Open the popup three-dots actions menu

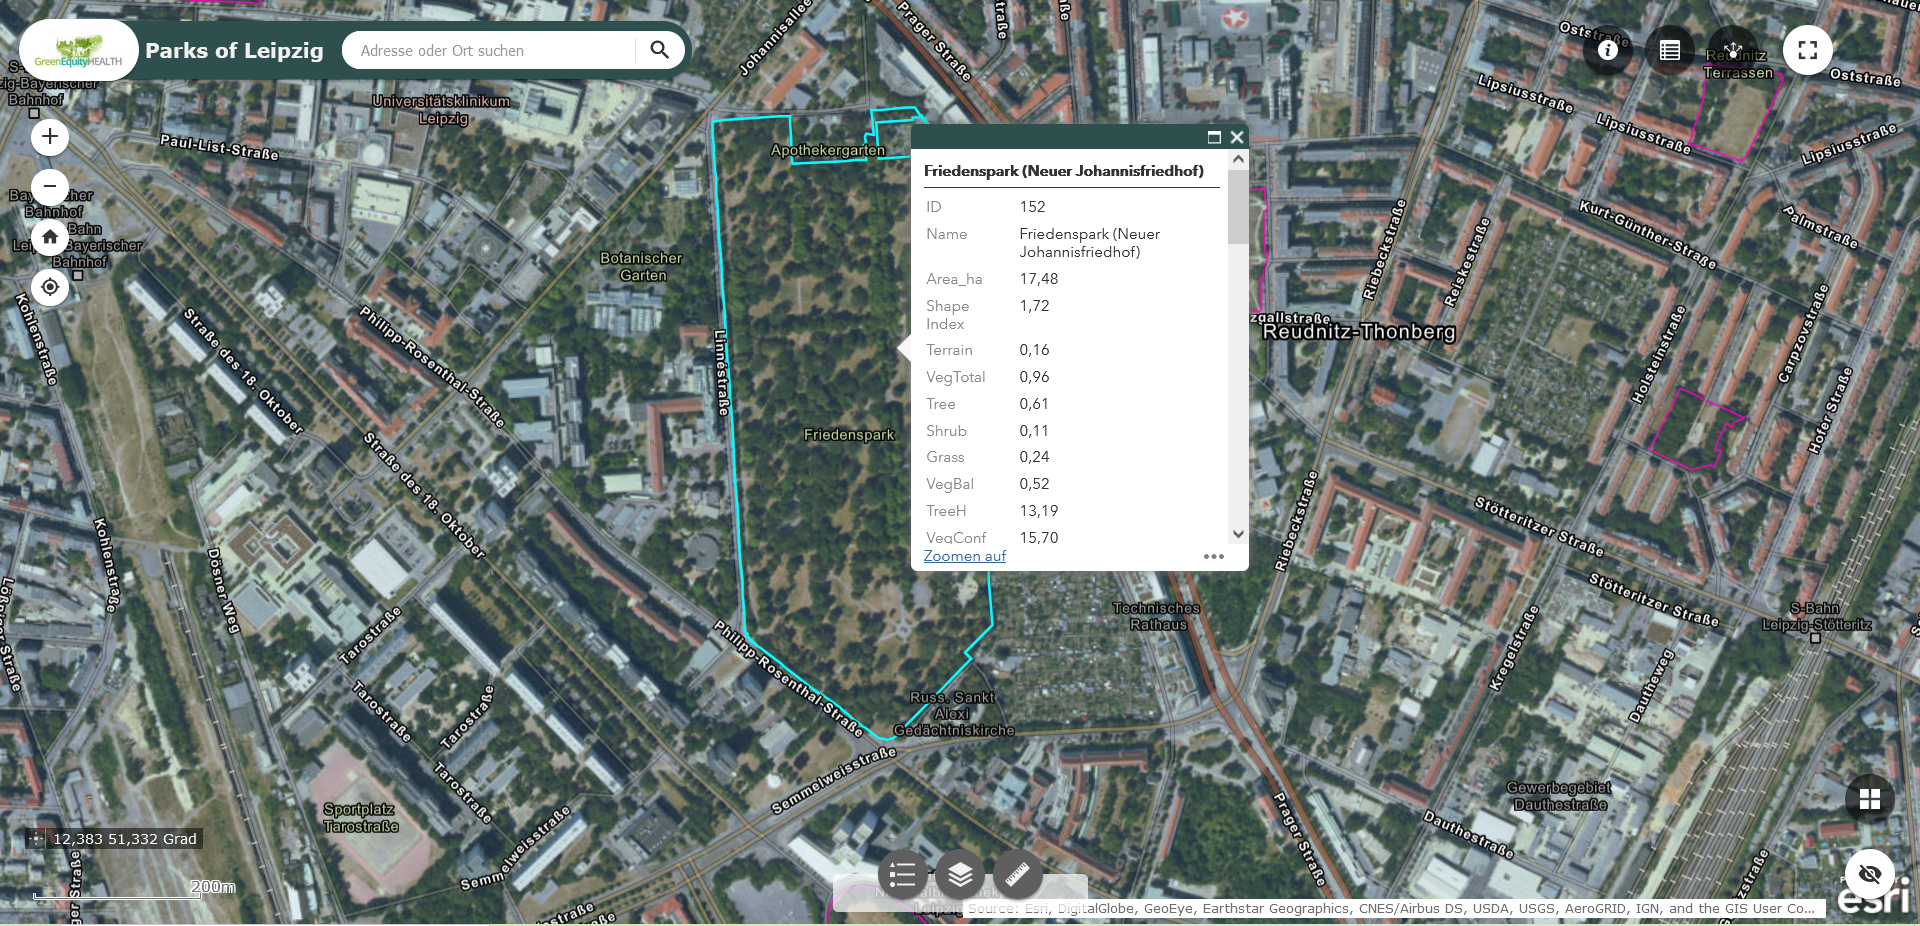click(x=1214, y=556)
